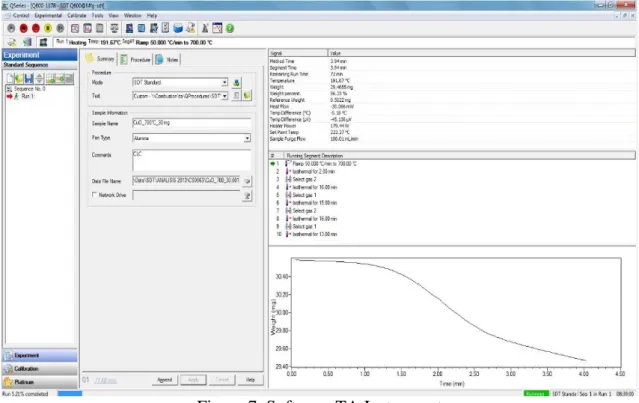Click the grayed last sequence toolbar icon

(69, 78)
